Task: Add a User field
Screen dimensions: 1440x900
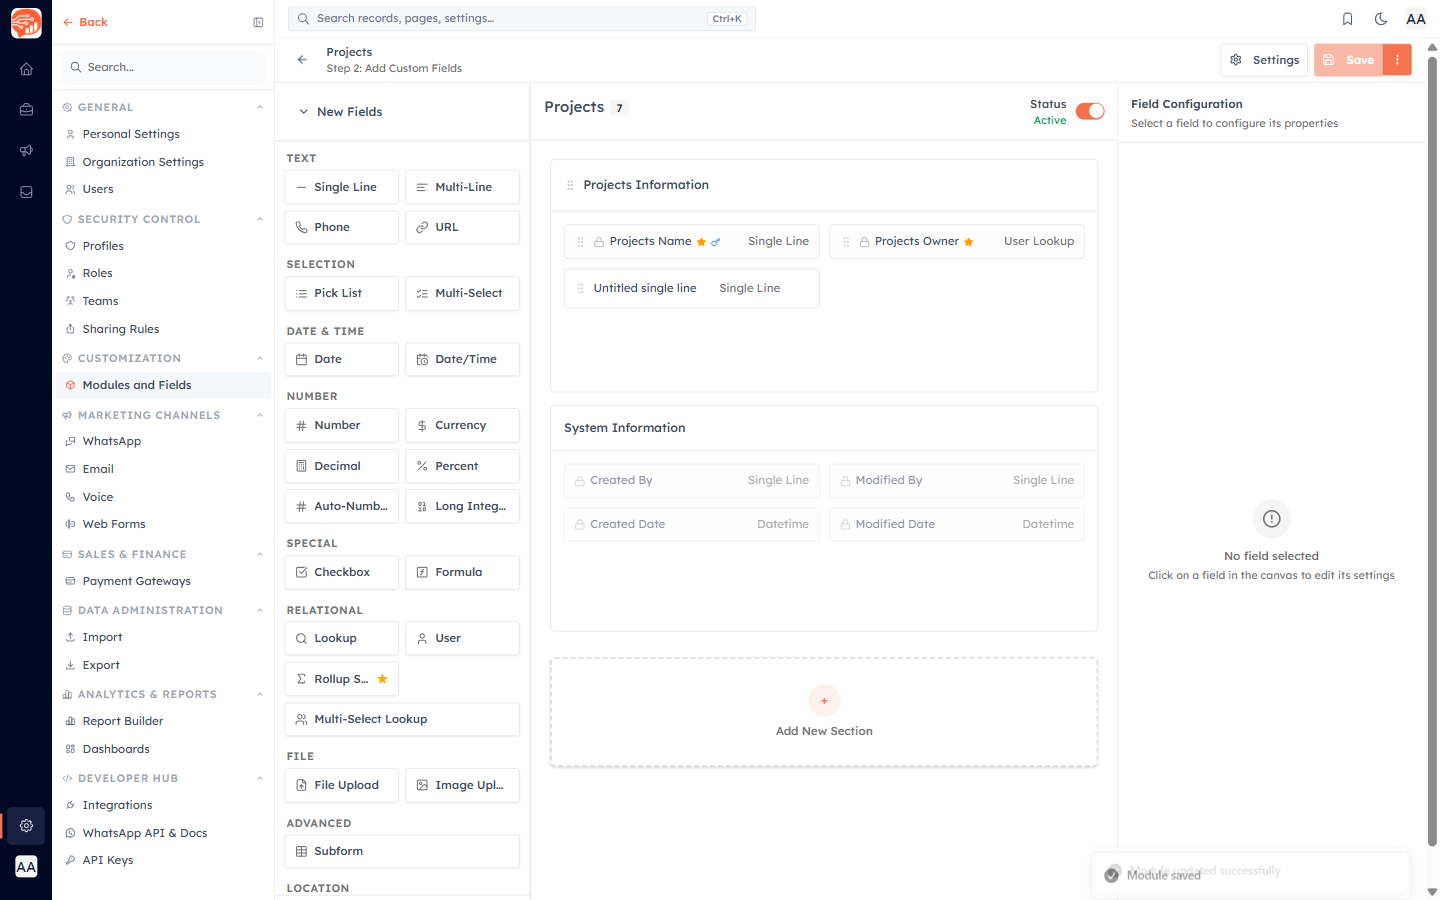Action: click(x=462, y=638)
